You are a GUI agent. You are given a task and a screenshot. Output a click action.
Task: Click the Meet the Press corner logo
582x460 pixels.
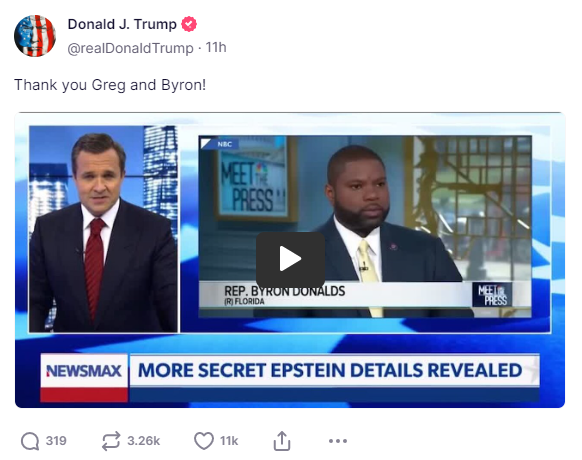492,295
